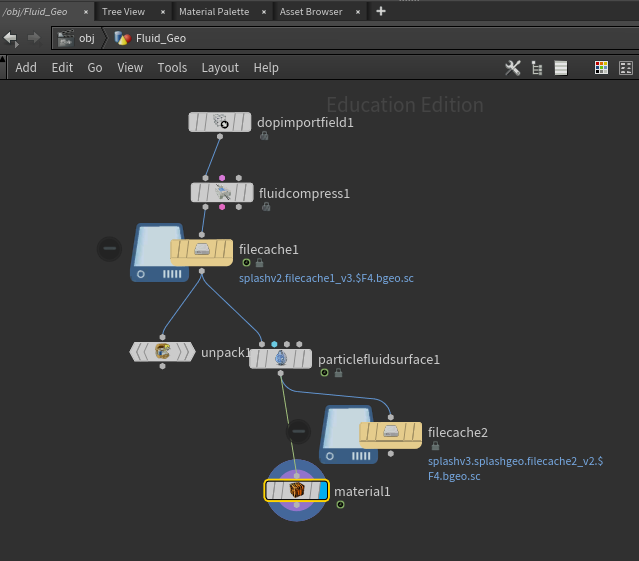The height and width of the screenshot is (561, 639).
Task: Select the dopimportfield1 node icon
Action: 220,122
